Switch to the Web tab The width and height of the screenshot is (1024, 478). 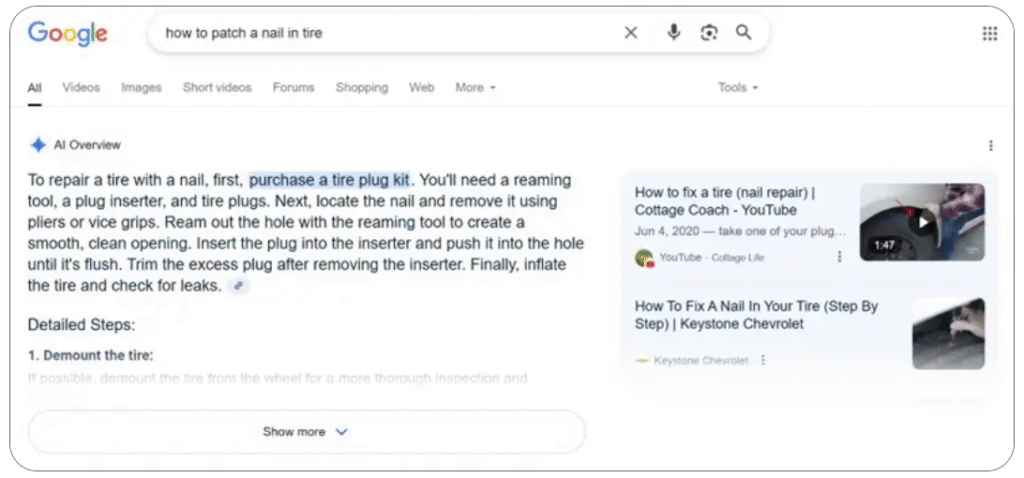tap(421, 88)
